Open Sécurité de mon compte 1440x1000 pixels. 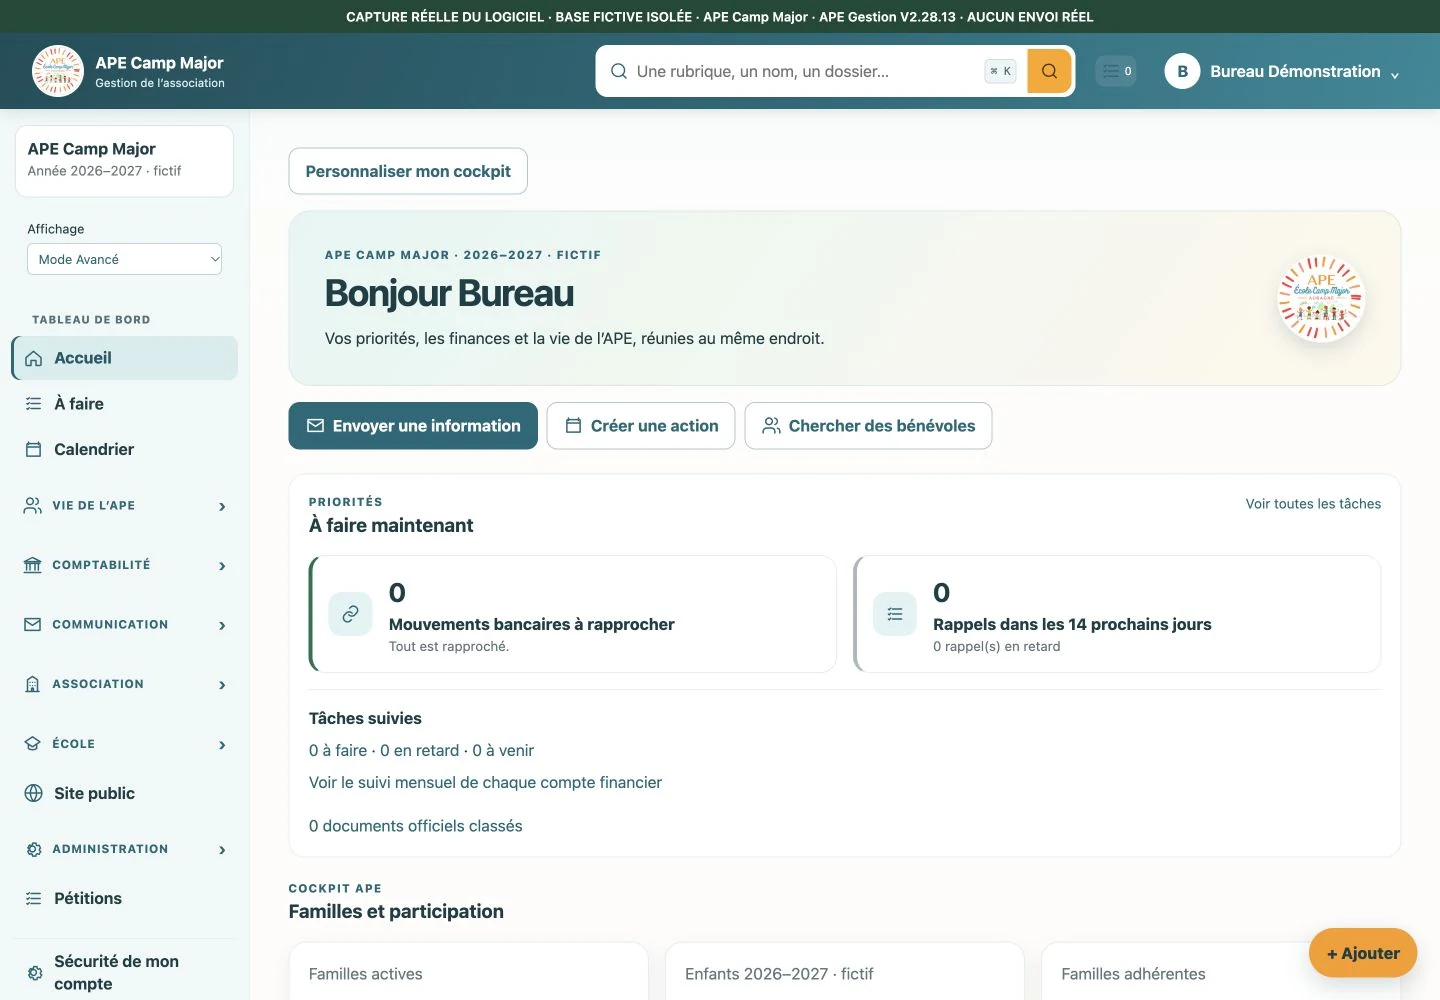pos(125,973)
